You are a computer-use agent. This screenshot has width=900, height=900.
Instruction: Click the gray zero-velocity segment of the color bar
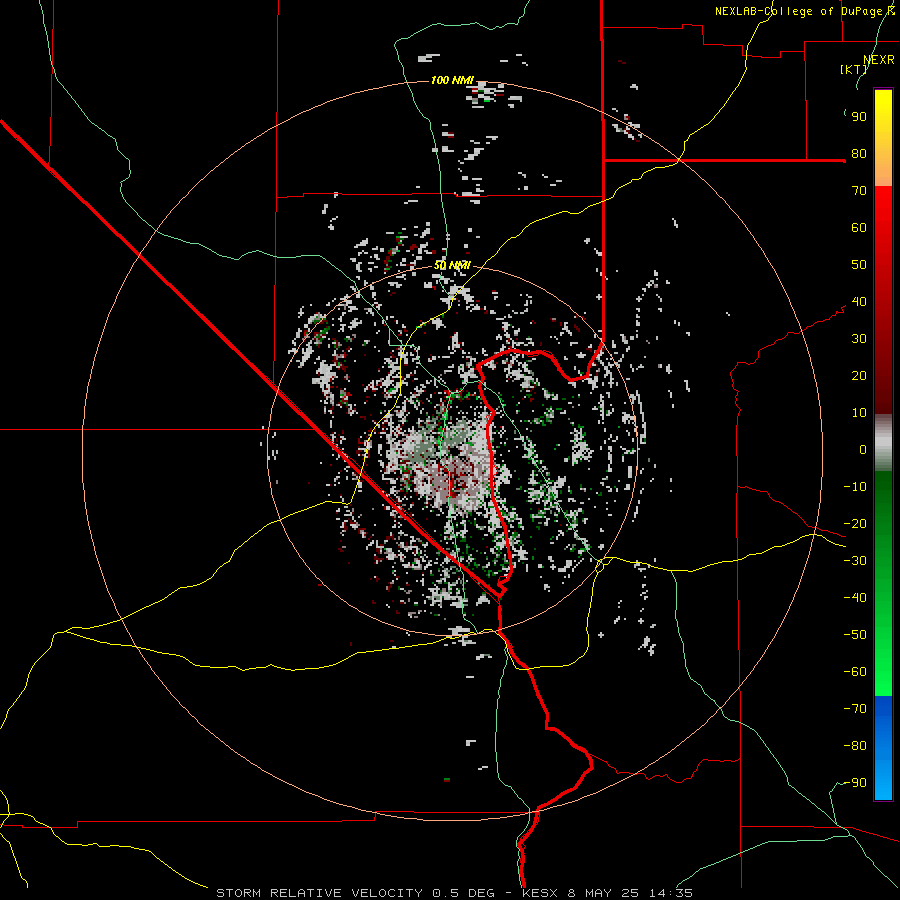coord(883,443)
